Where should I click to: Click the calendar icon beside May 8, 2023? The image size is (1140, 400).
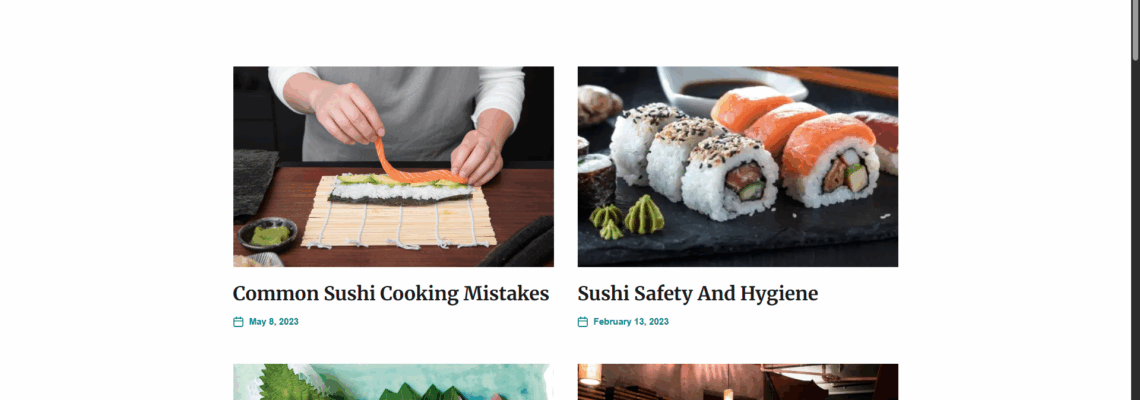(x=238, y=321)
